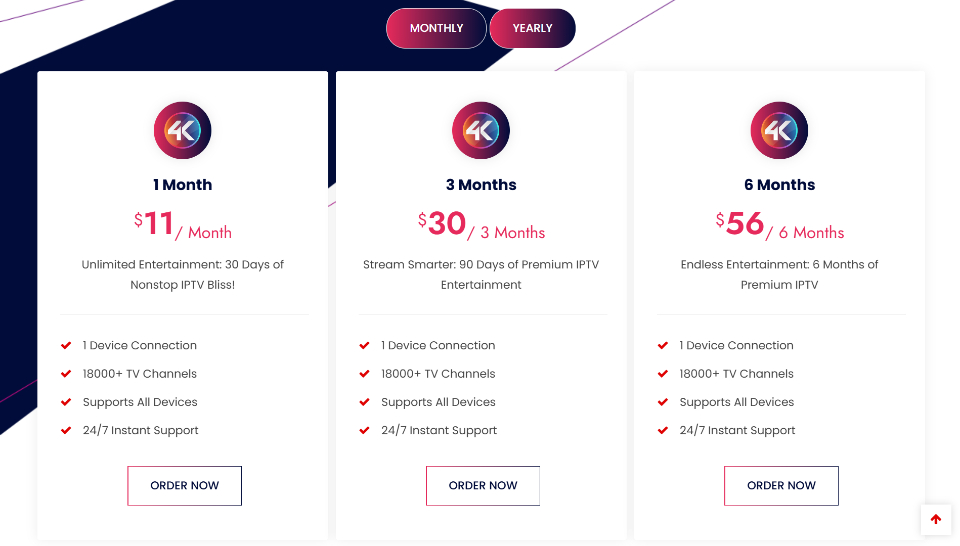Image resolution: width=960 pixels, height=546 pixels.
Task: Click checkmark beside 24/7 Instant Support in 1 Month plan
Action: pos(66,430)
